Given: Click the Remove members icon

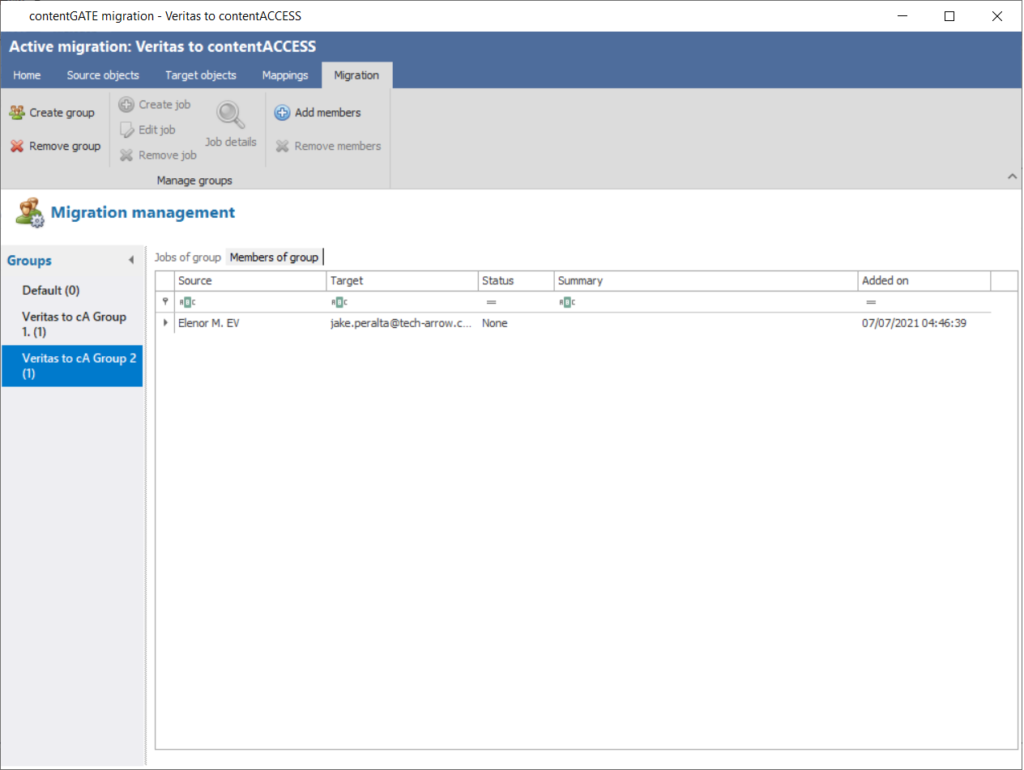Looking at the screenshot, I should (x=282, y=146).
